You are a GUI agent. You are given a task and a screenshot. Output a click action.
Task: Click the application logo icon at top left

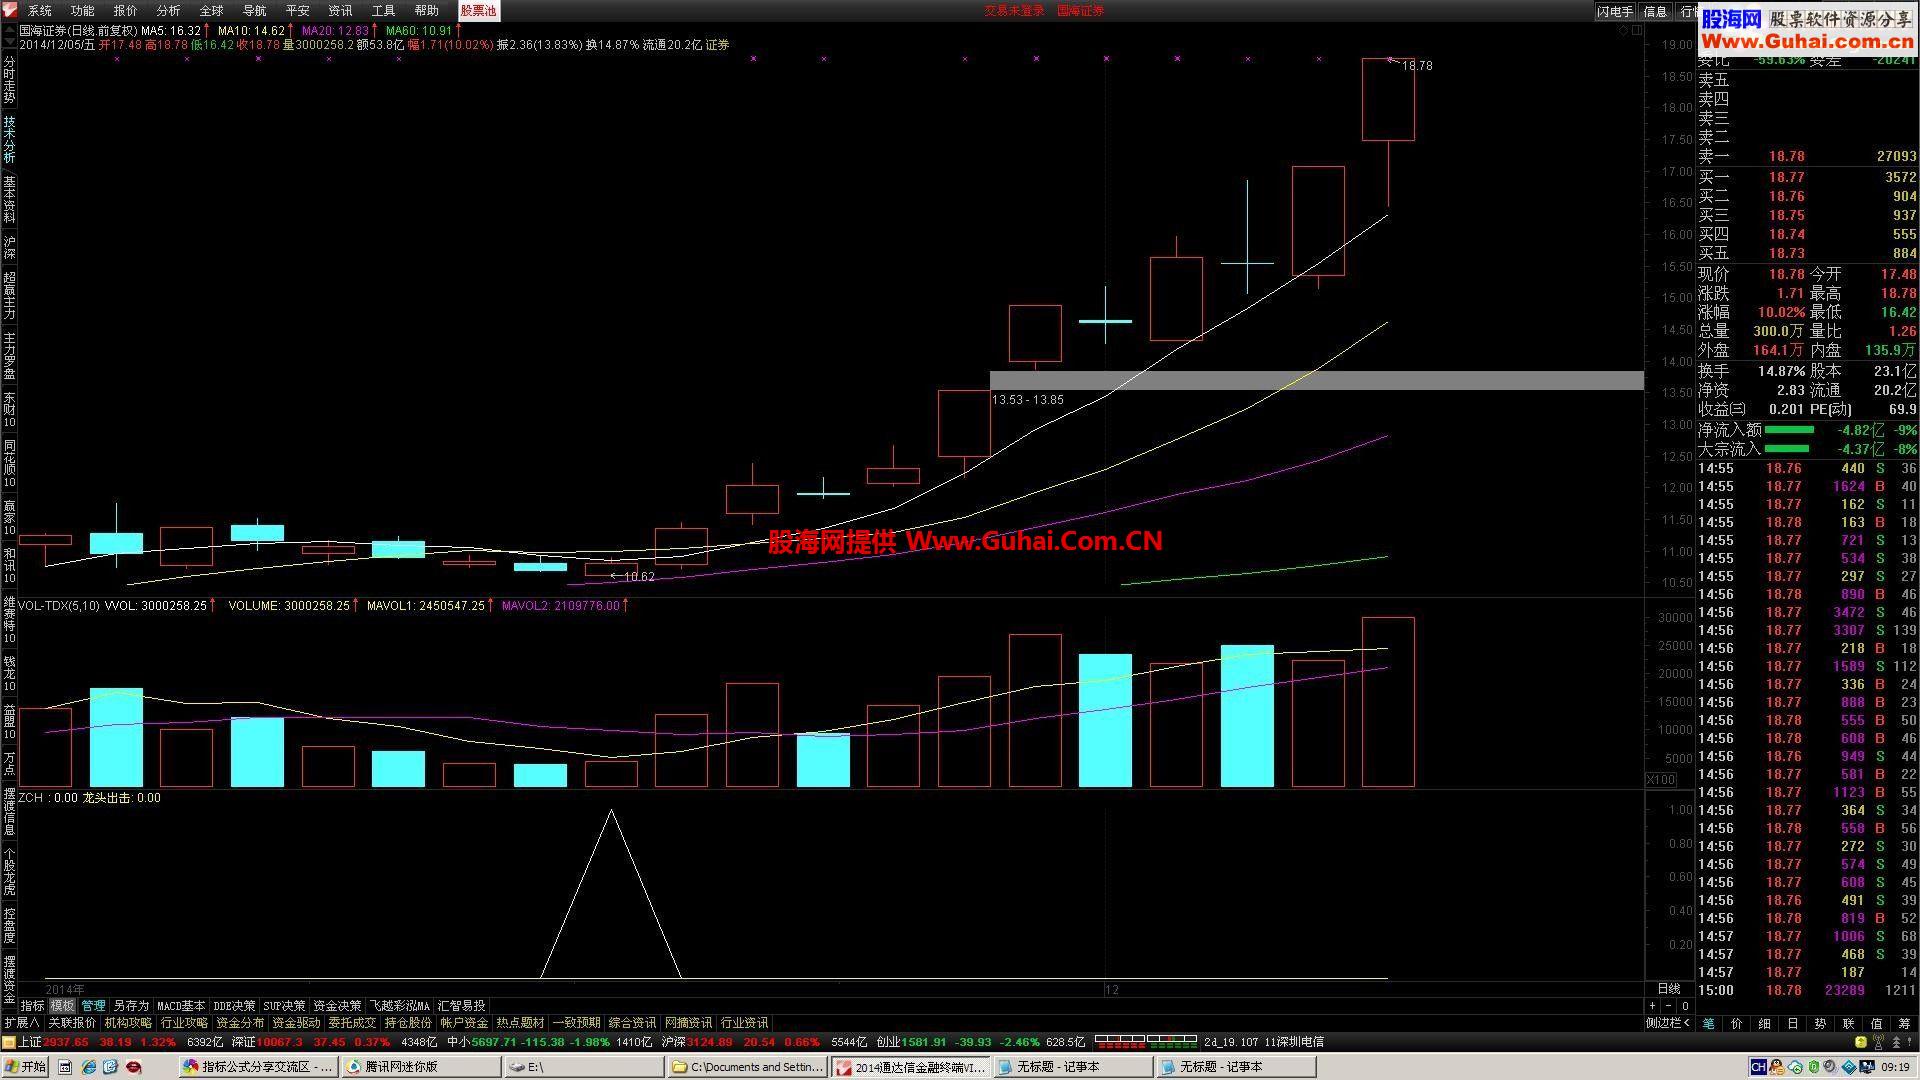9,10
